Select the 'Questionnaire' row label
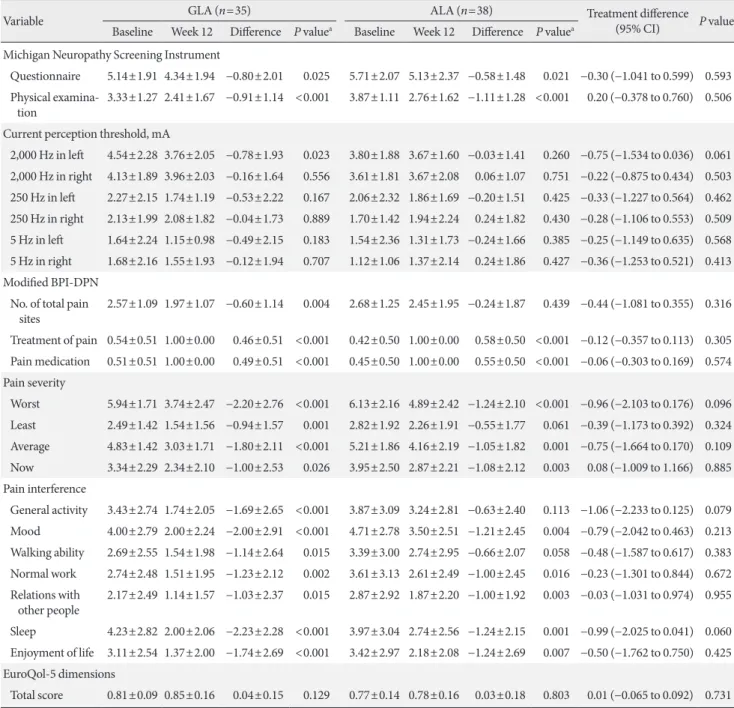Screen dimensions: 734x708 pos(45,76)
